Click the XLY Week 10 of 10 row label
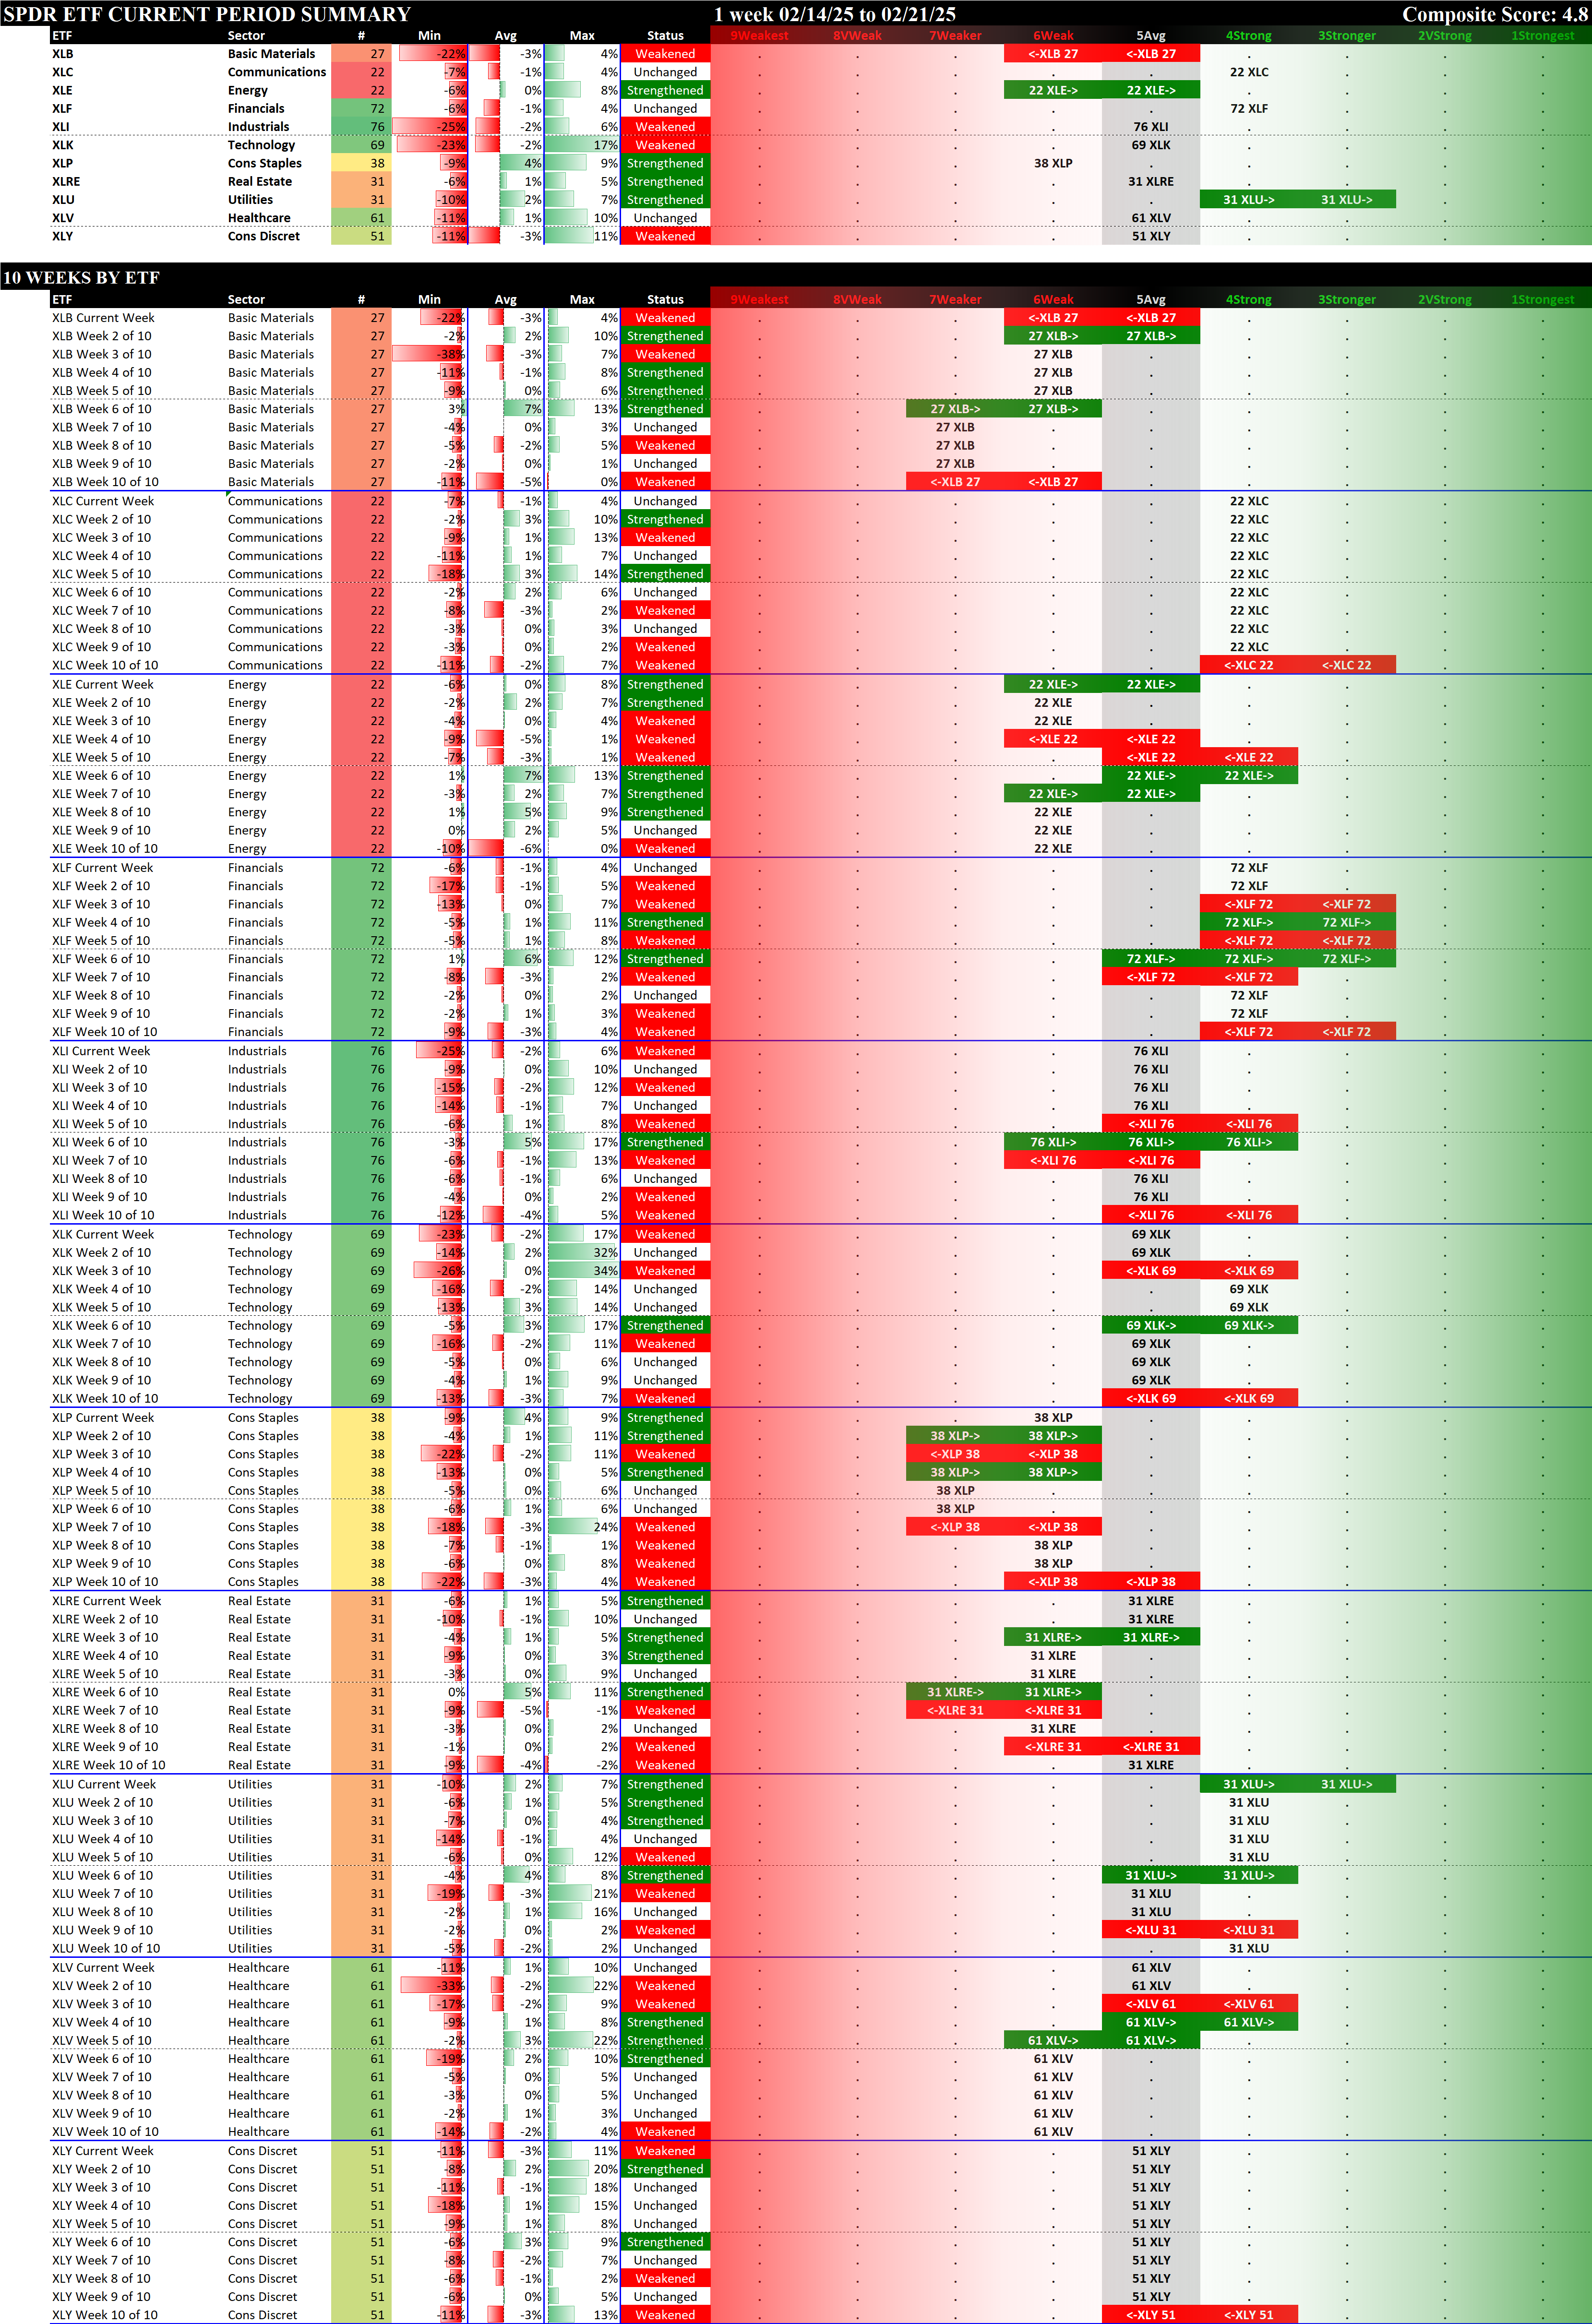This screenshot has width=1592, height=2324. (x=105, y=2315)
